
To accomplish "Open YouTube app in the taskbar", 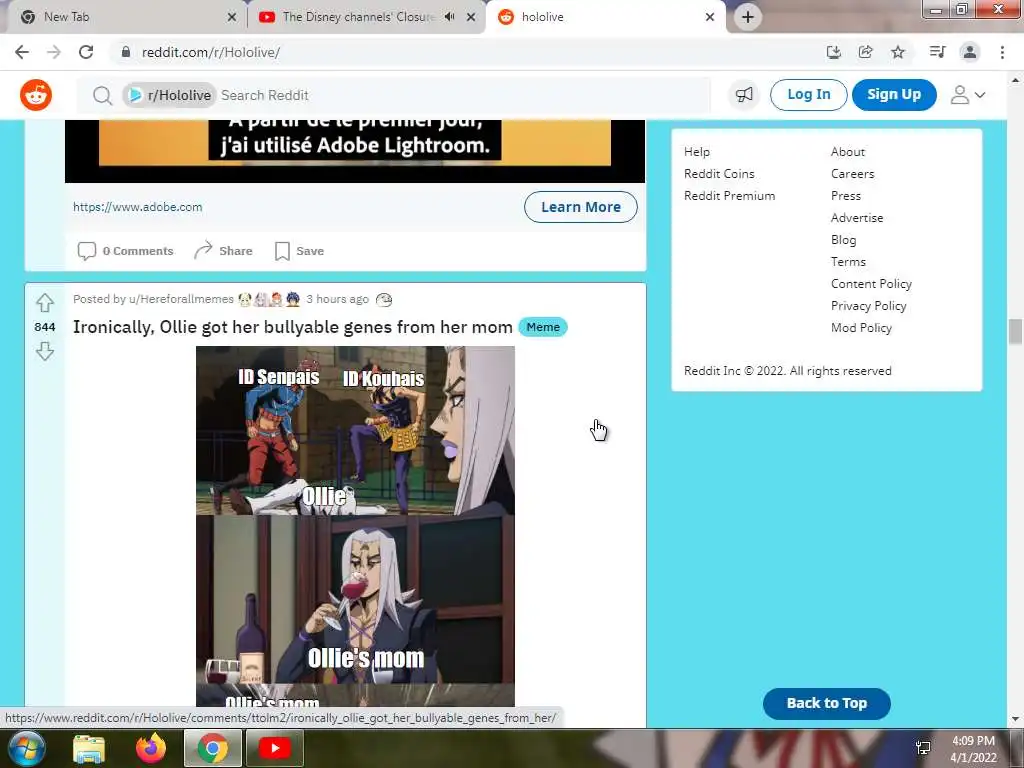I will 274,748.
